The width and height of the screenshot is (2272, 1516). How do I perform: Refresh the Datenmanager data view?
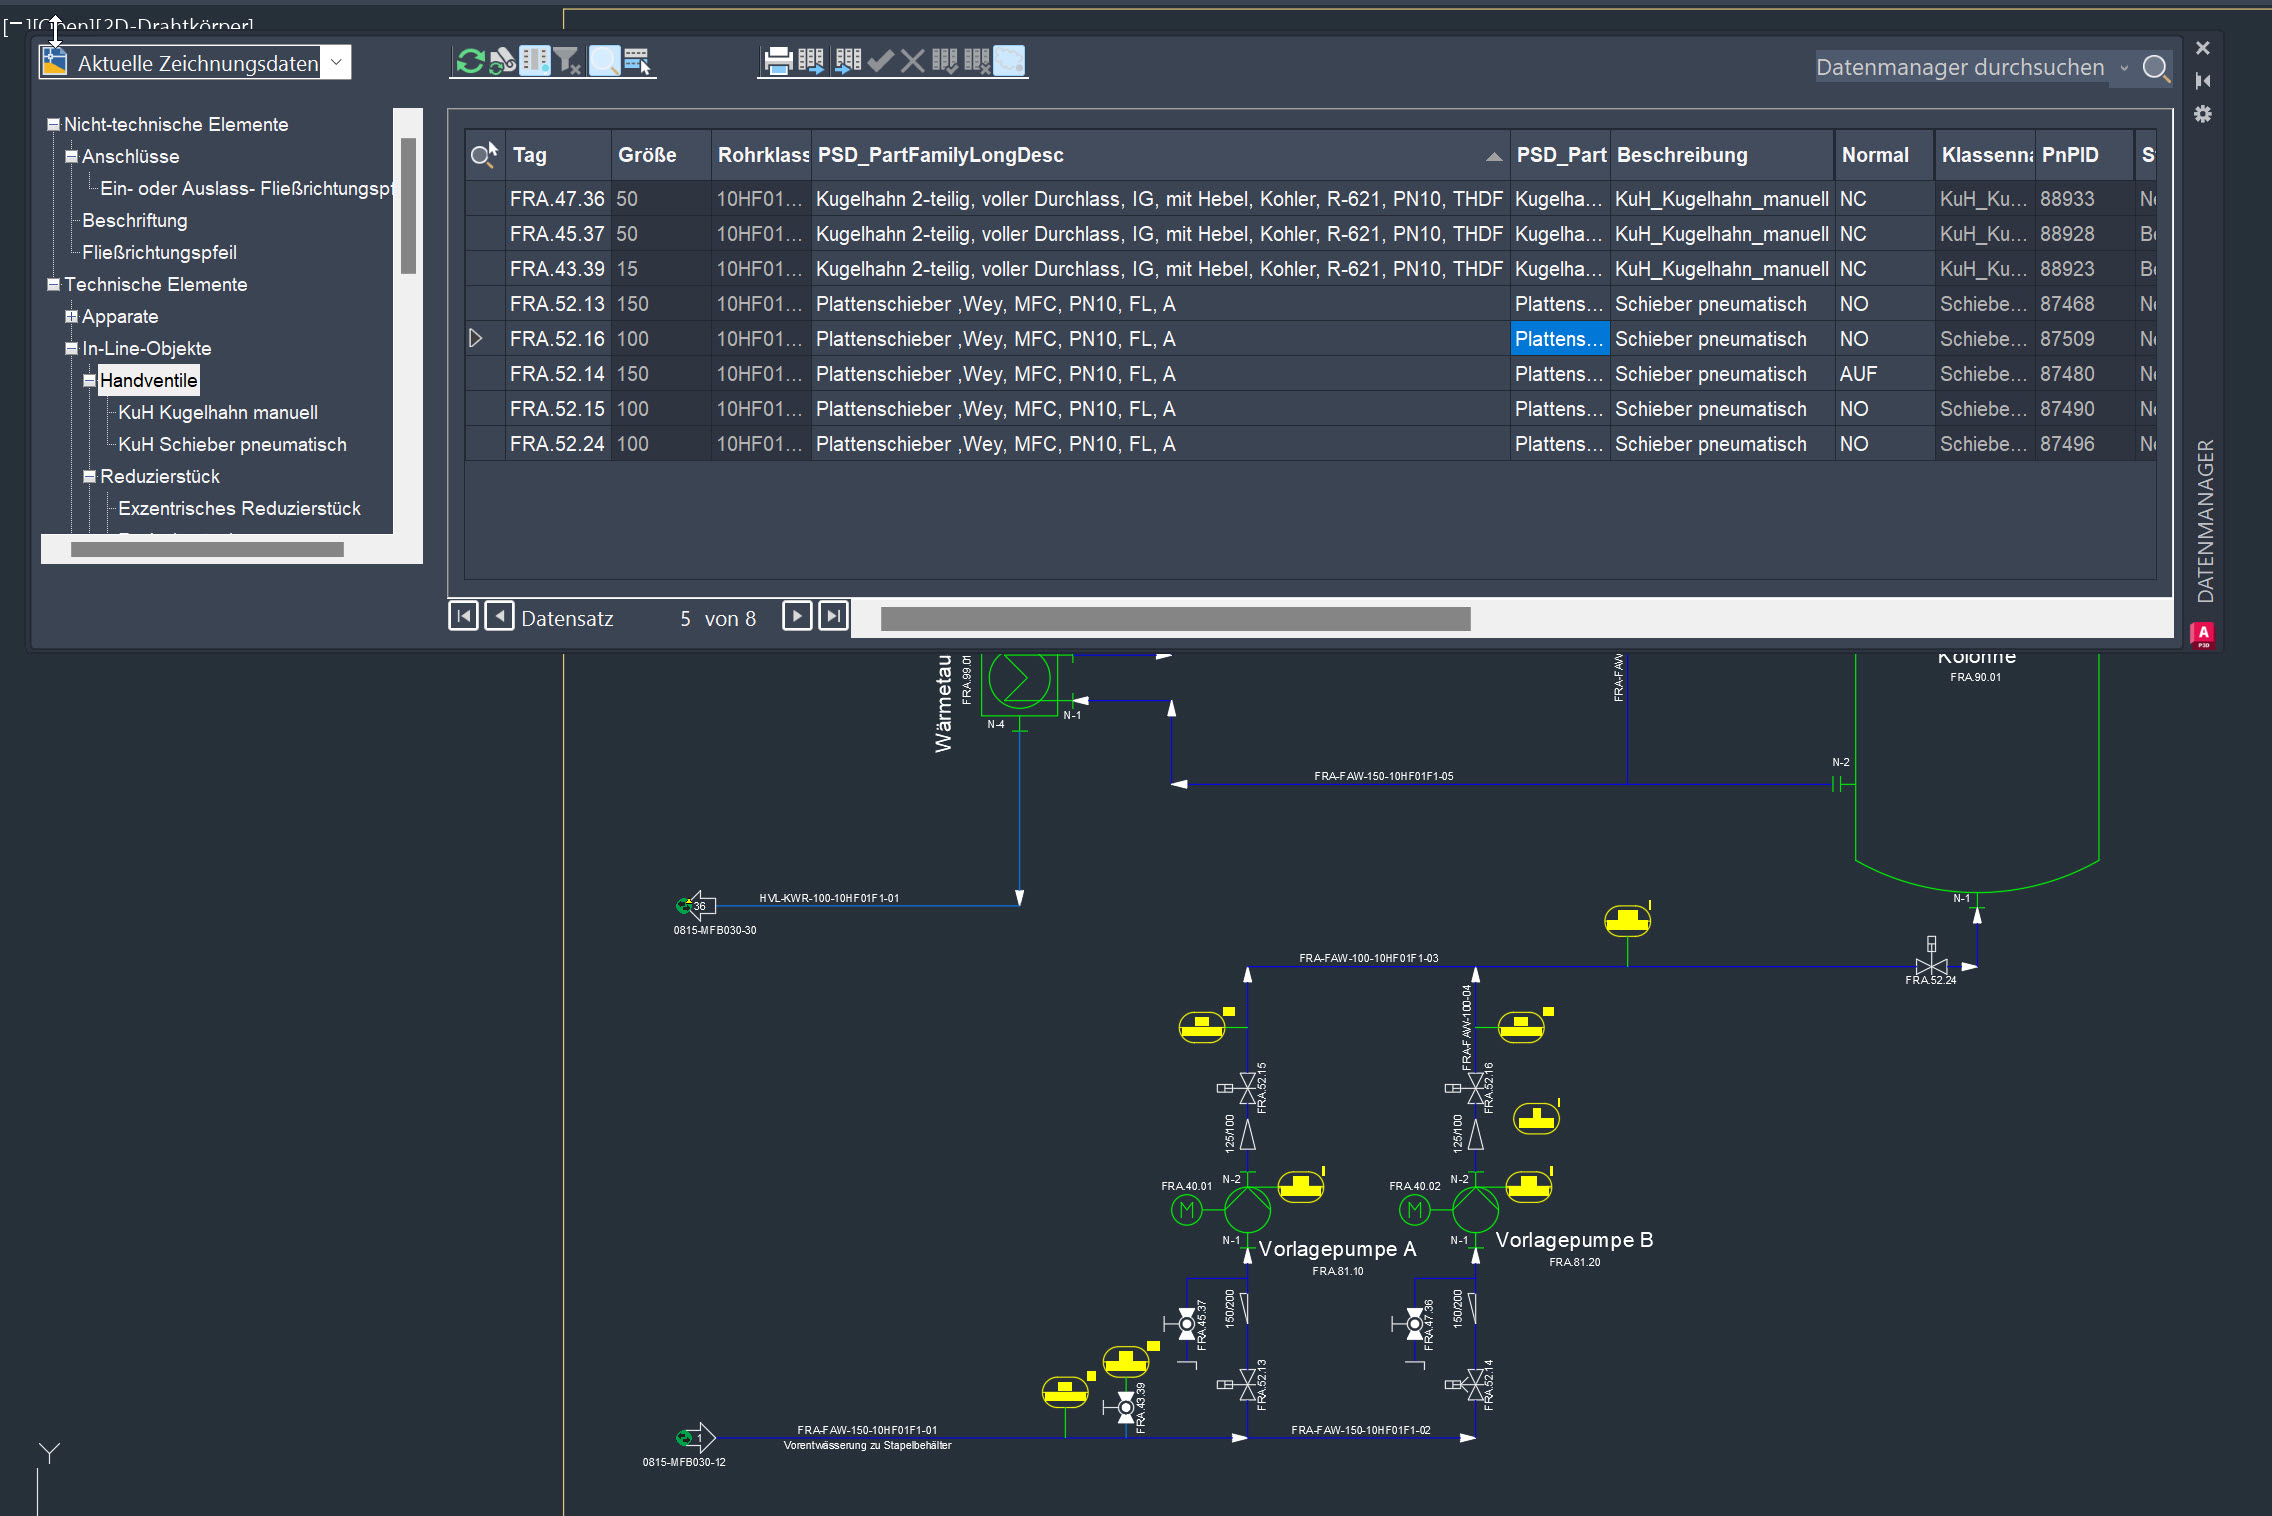470,60
